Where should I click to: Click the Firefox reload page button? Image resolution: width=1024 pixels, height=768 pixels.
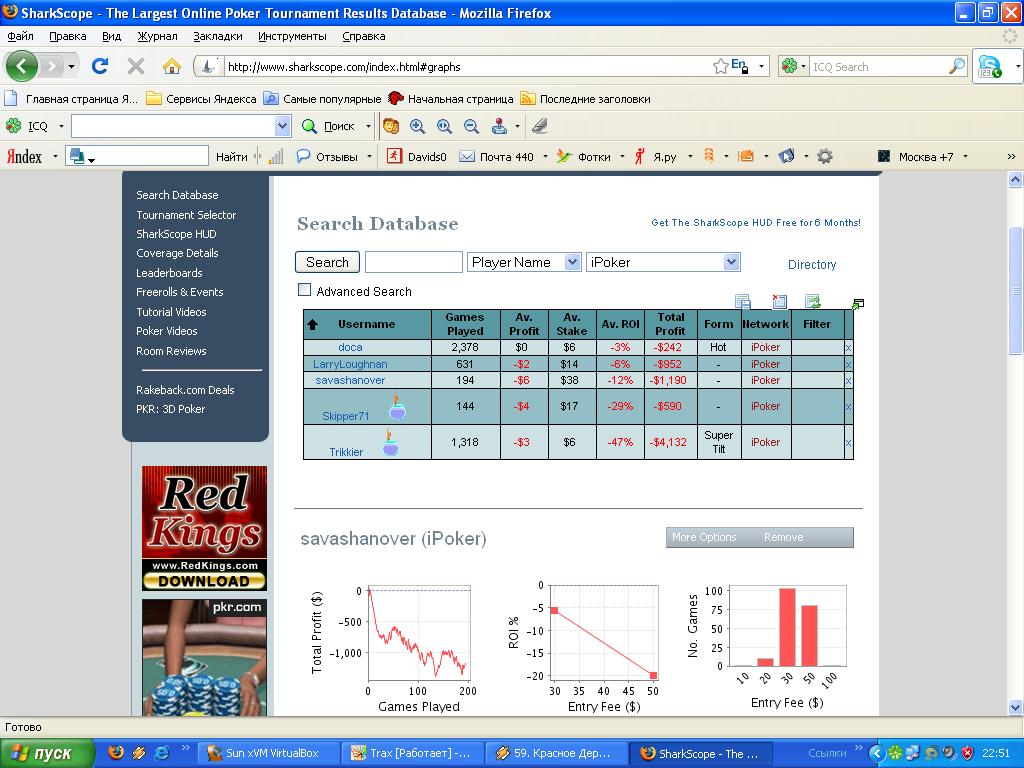tap(99, 66)
